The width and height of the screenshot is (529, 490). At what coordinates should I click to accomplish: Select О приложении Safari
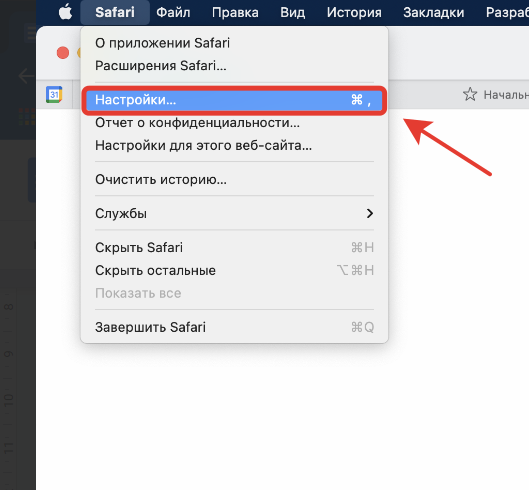coord(234,43)
